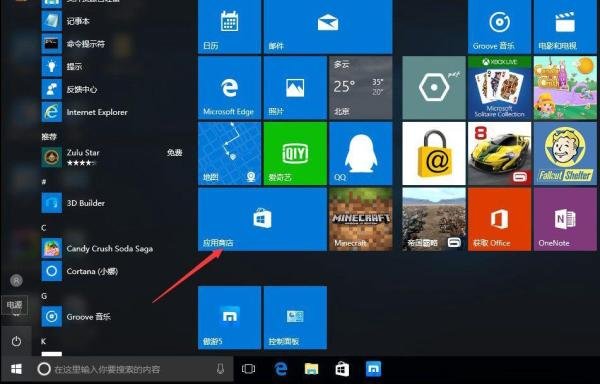Click the 获取 Office tile

point(499,219)
